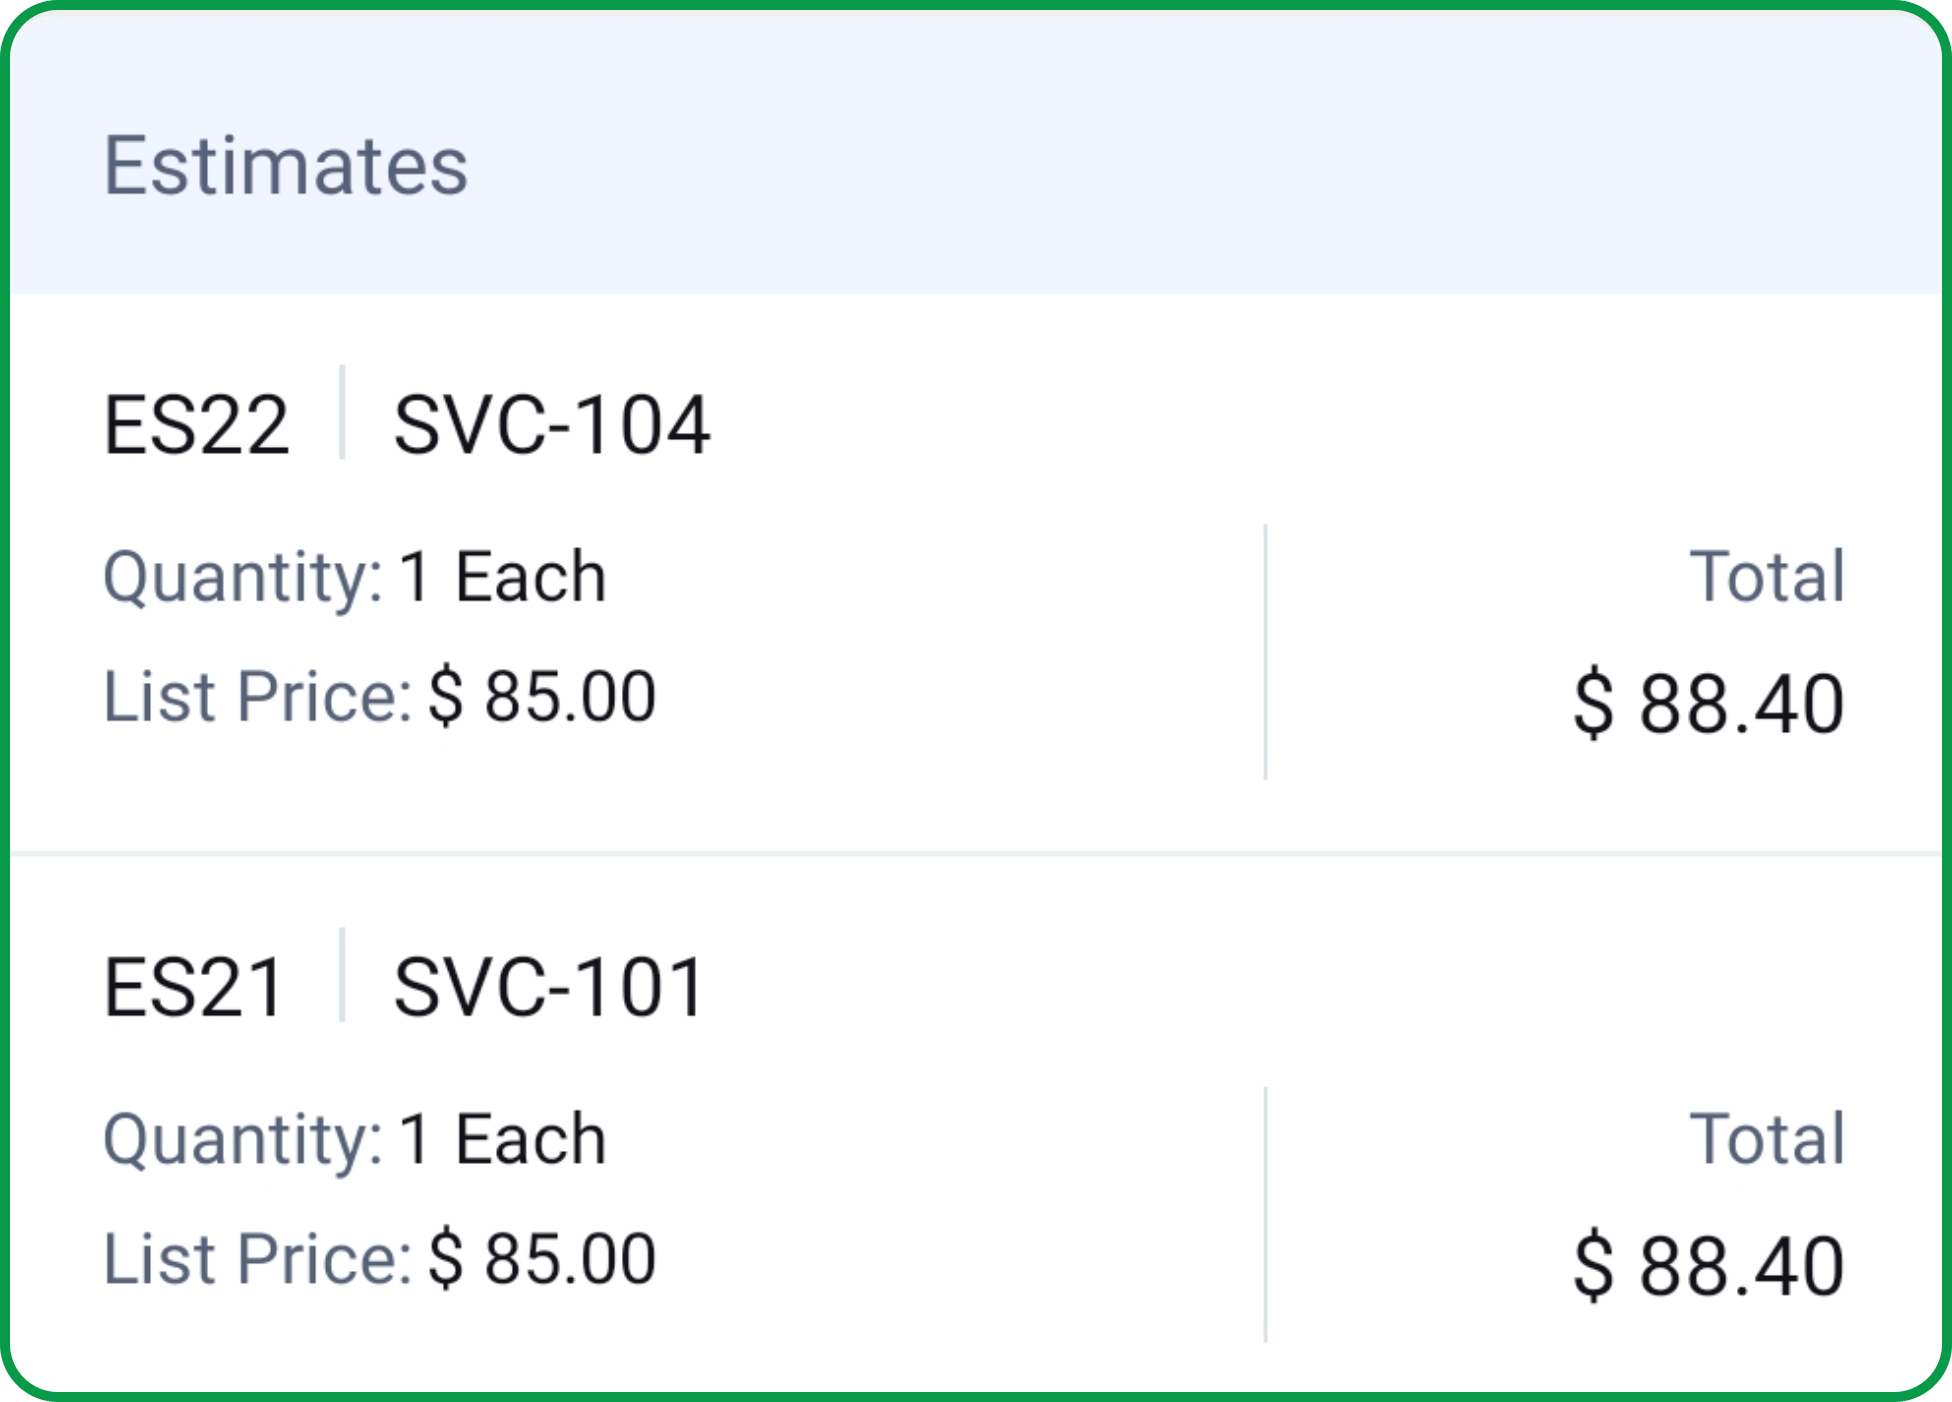This screenshot has height=1402, width=1952.
Task: Click the Quantity label under ES21
Action: tap(242, 1140)
